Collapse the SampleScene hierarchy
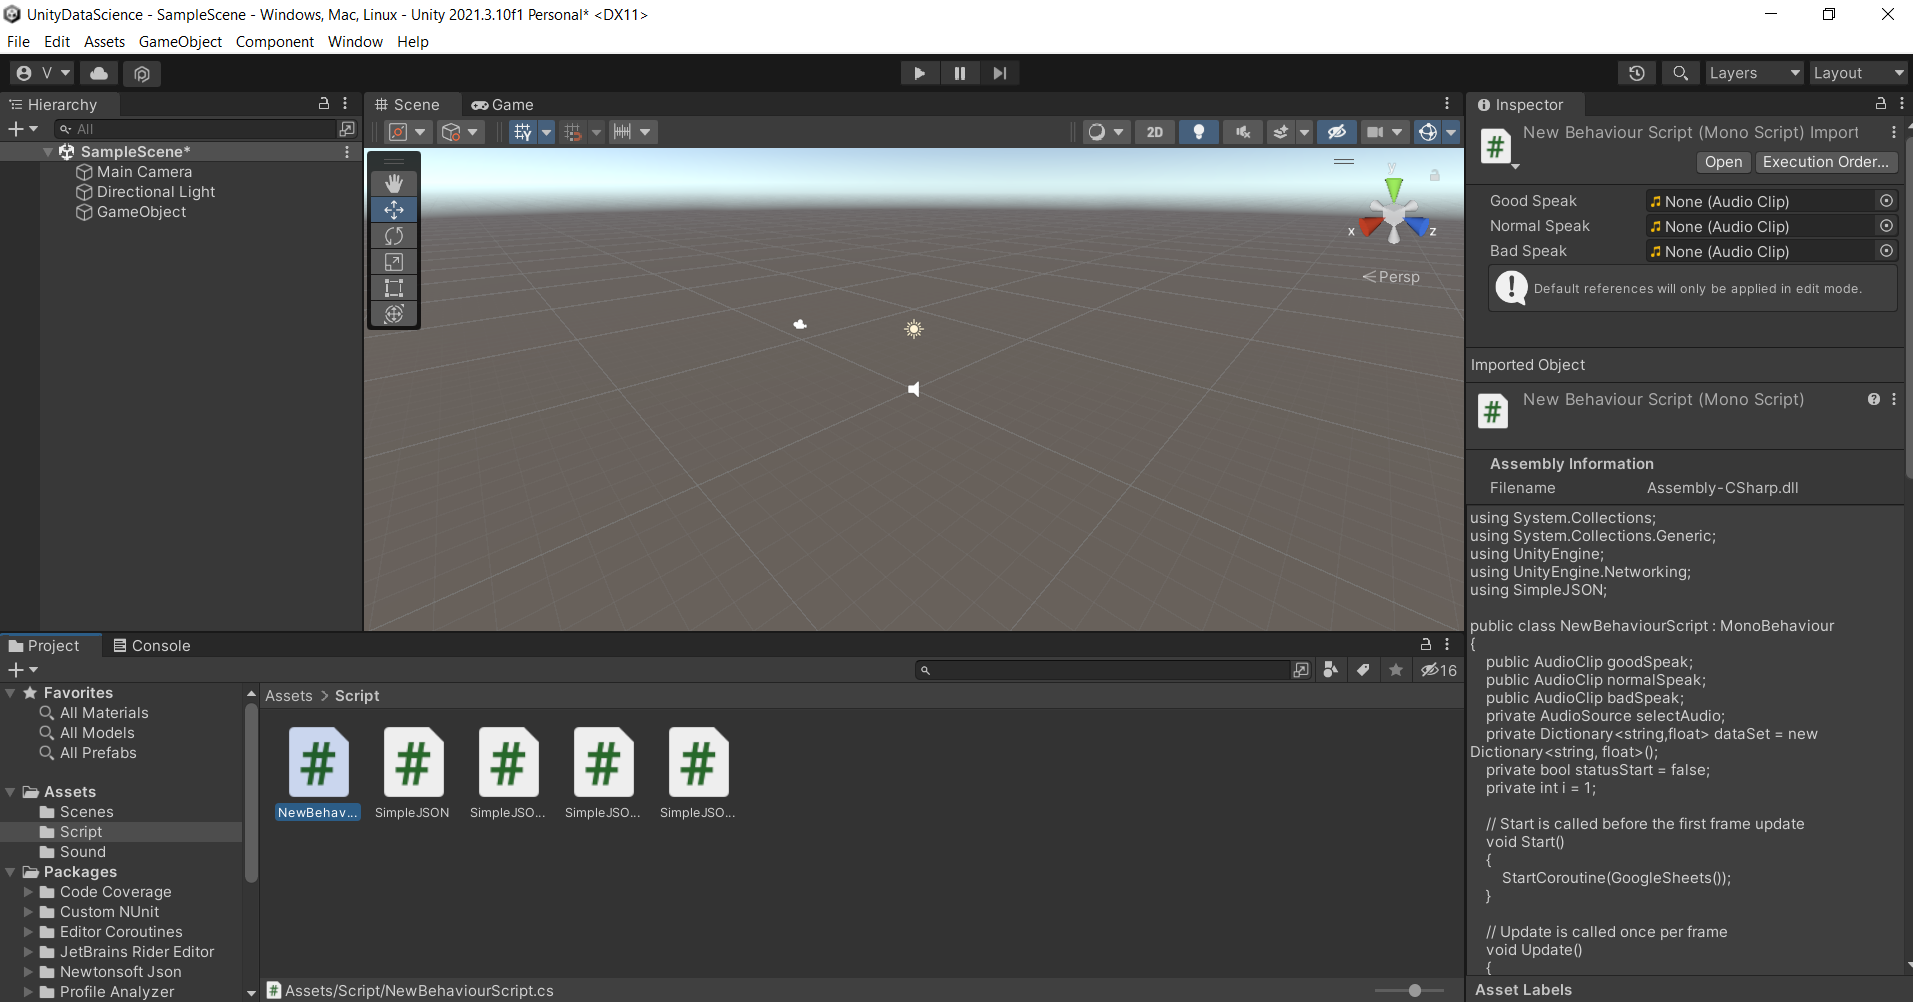 point(47,151)
